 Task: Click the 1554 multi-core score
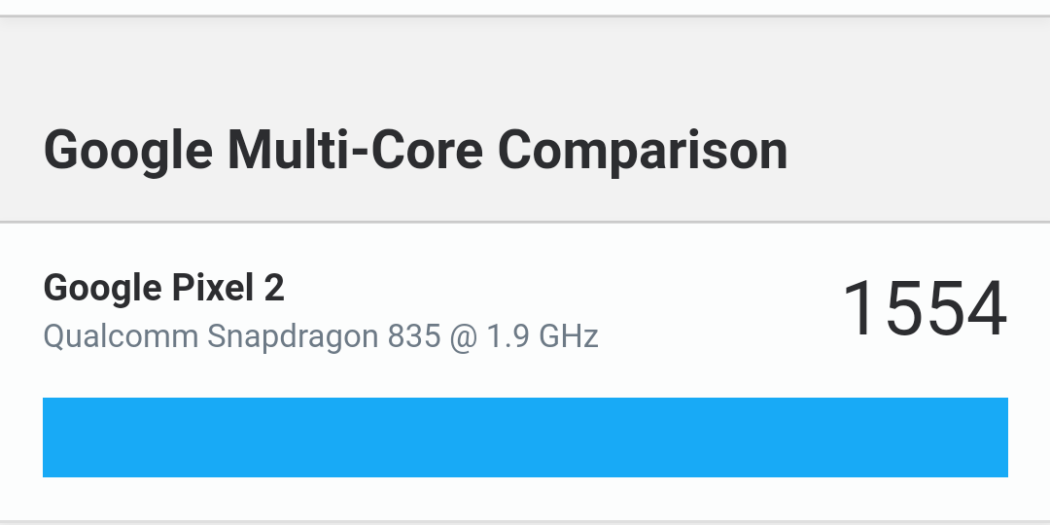click(924, 310)
